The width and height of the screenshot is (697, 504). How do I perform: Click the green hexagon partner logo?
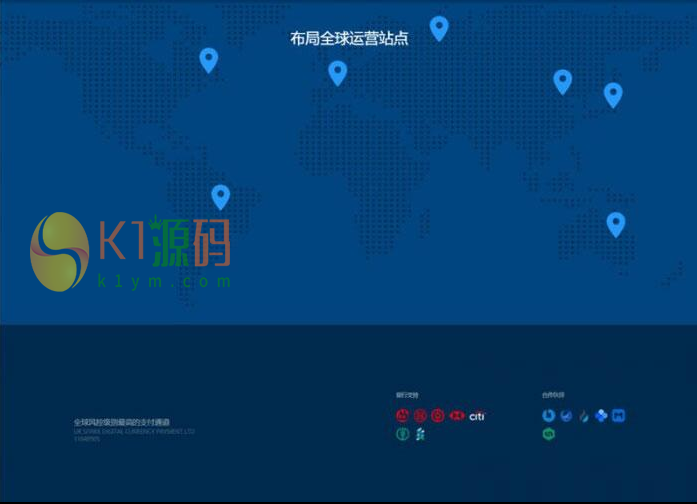[549, 434]
